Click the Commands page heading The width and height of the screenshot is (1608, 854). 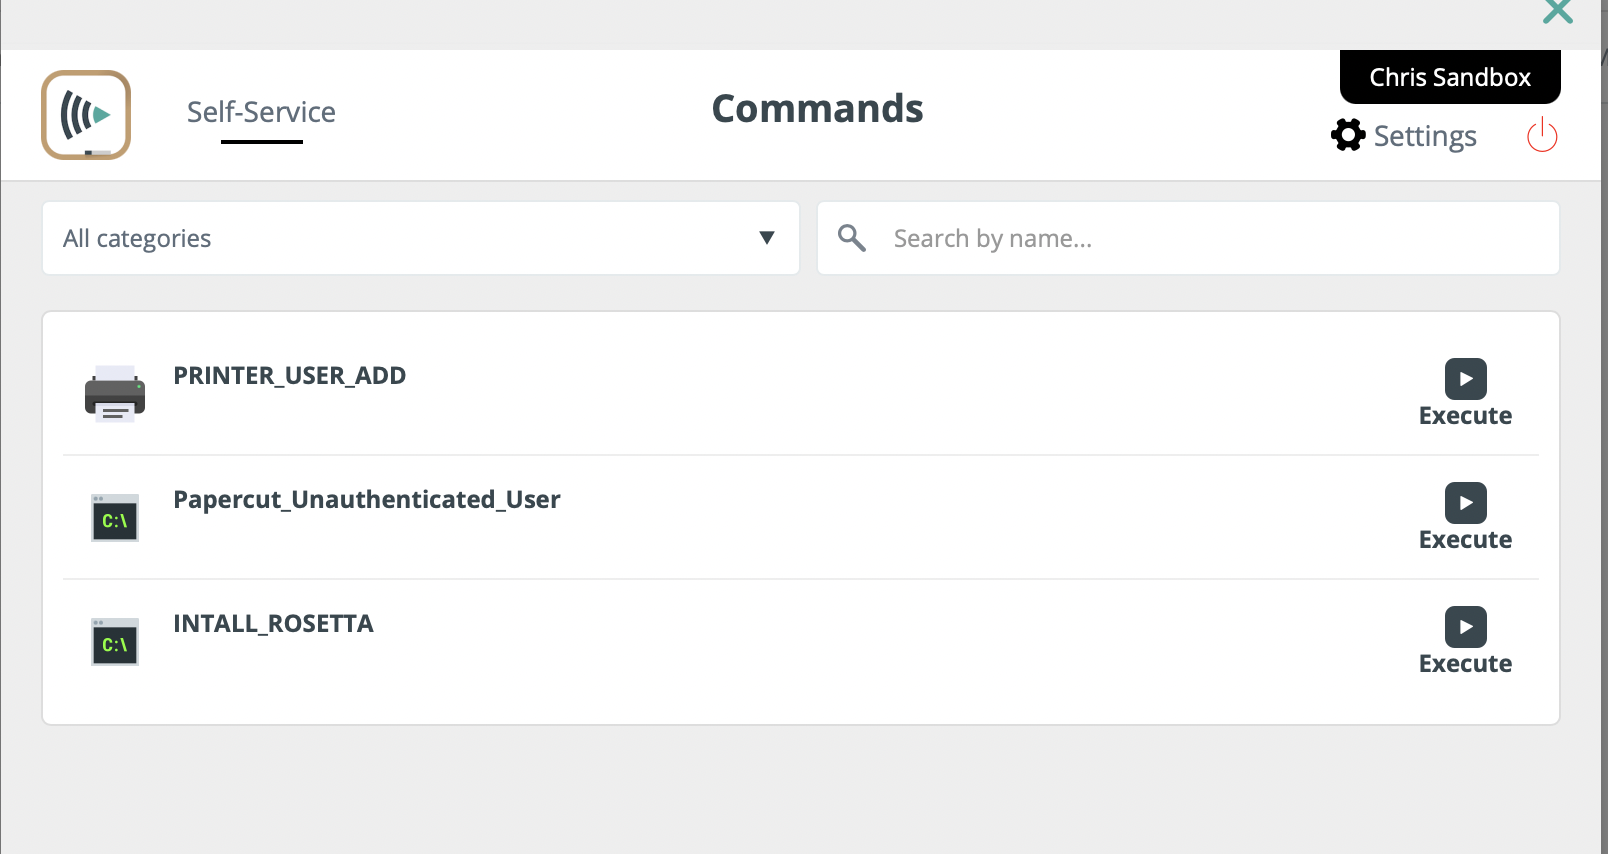click(x=818, y=109)
